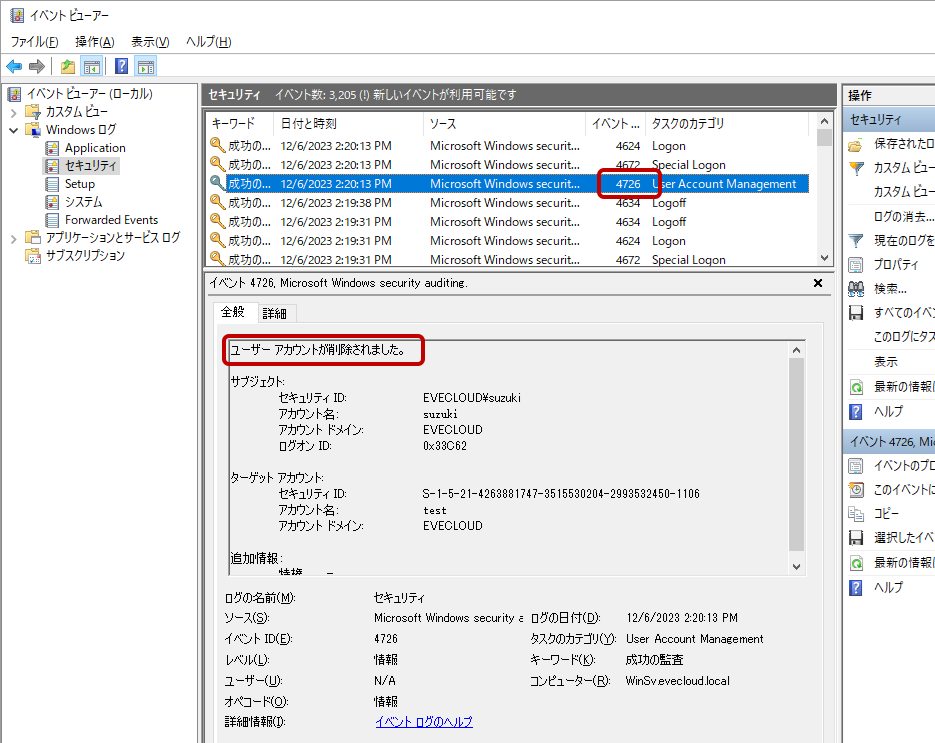The width and height of the screenshot is (935, 743).
Task: Expand アプリケーションとサービス ログ node
Action: 14,238
